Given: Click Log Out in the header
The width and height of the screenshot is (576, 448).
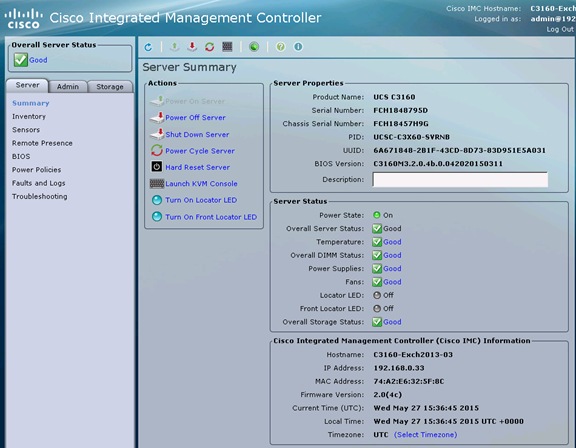Looking at the screenshot, I should coord(559,29).
